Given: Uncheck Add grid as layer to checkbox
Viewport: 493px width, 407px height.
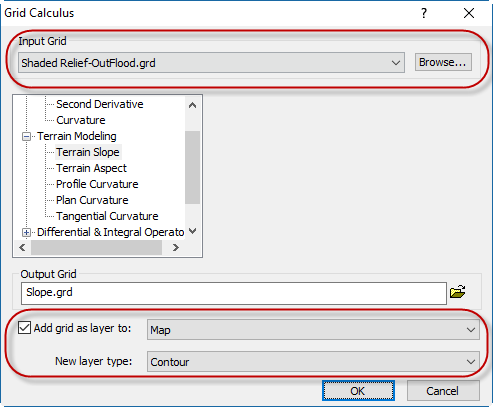Looking at the screenshot, I should 24,328.
